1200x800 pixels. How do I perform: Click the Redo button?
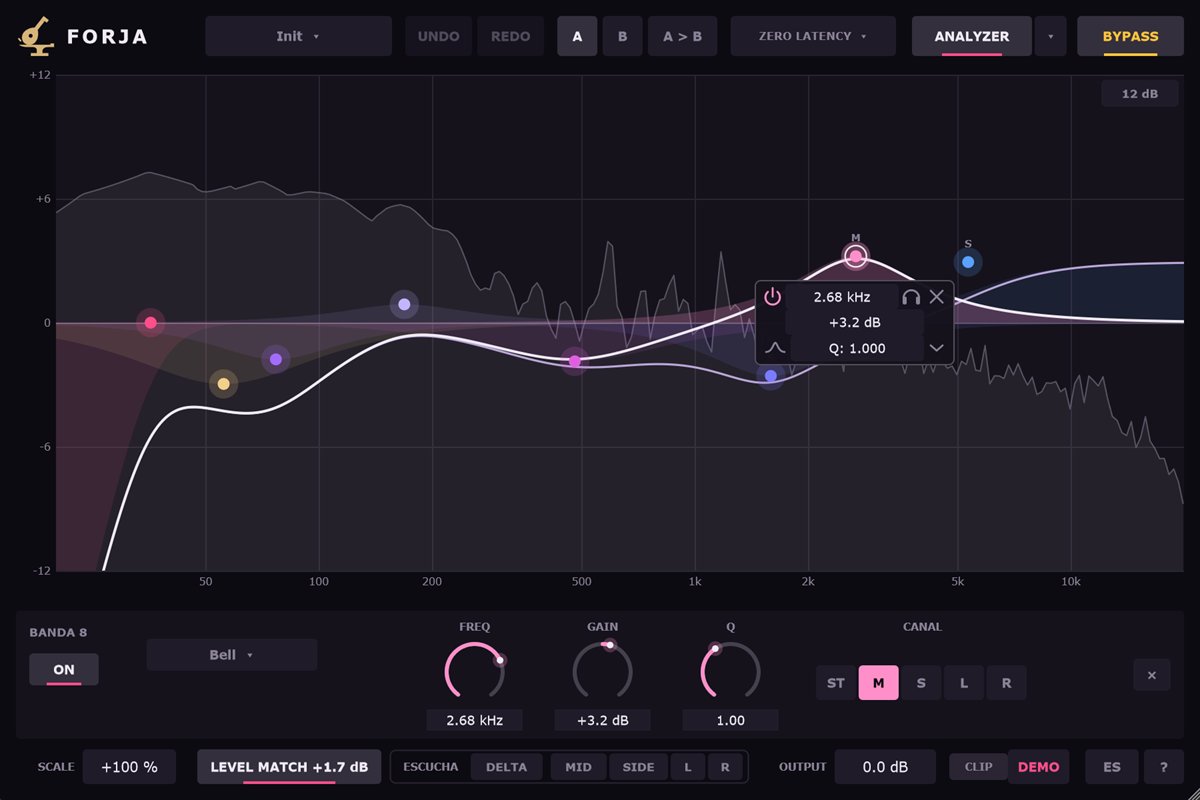click(510, 36)
